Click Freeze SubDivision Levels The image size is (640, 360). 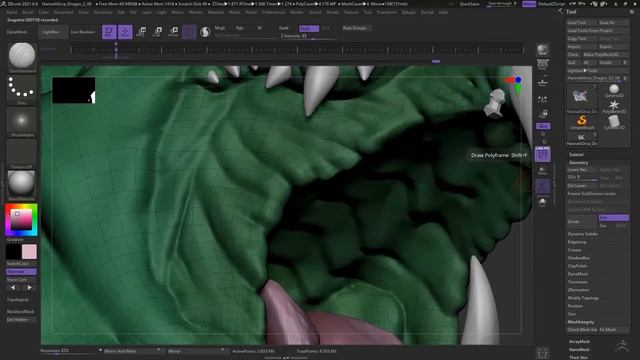(591, 194)
